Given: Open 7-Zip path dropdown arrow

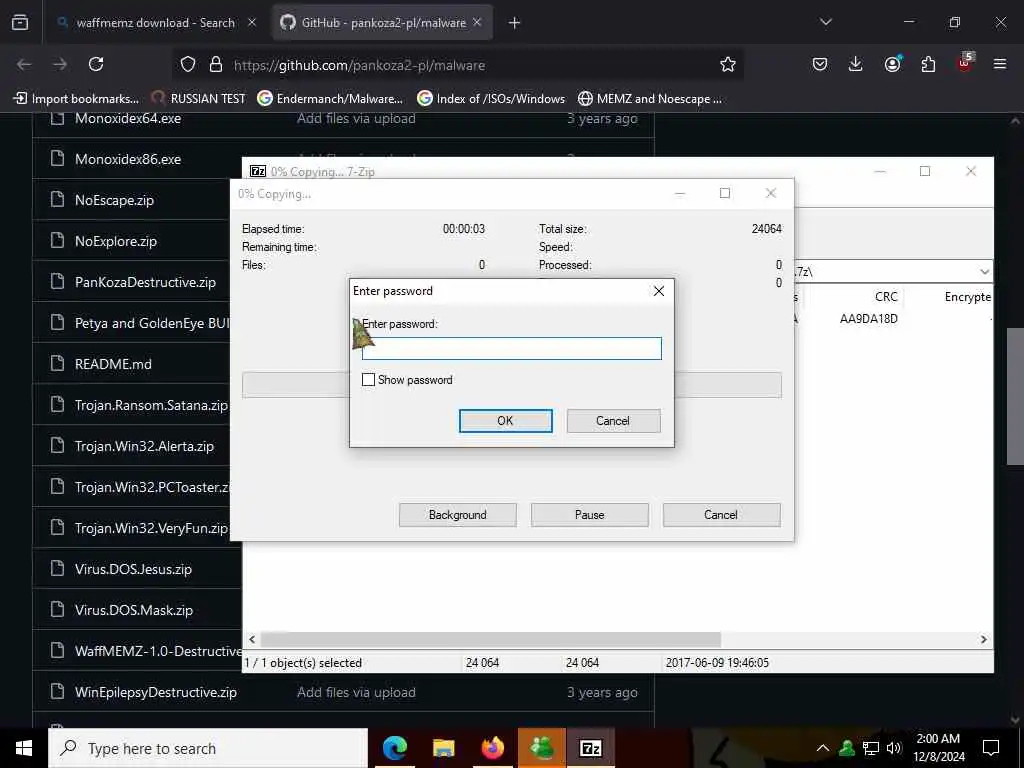Looking at the screenshot, I should (x=984, y=271).
